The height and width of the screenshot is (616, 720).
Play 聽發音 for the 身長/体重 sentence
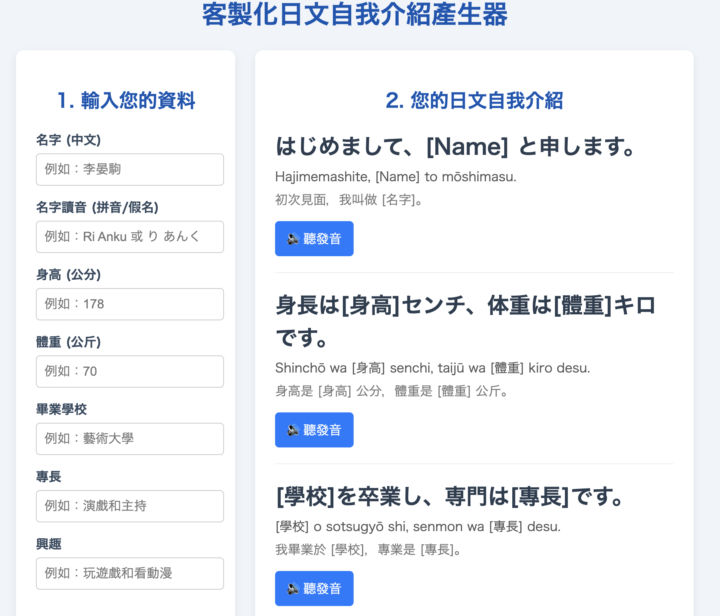coord(314,430)
